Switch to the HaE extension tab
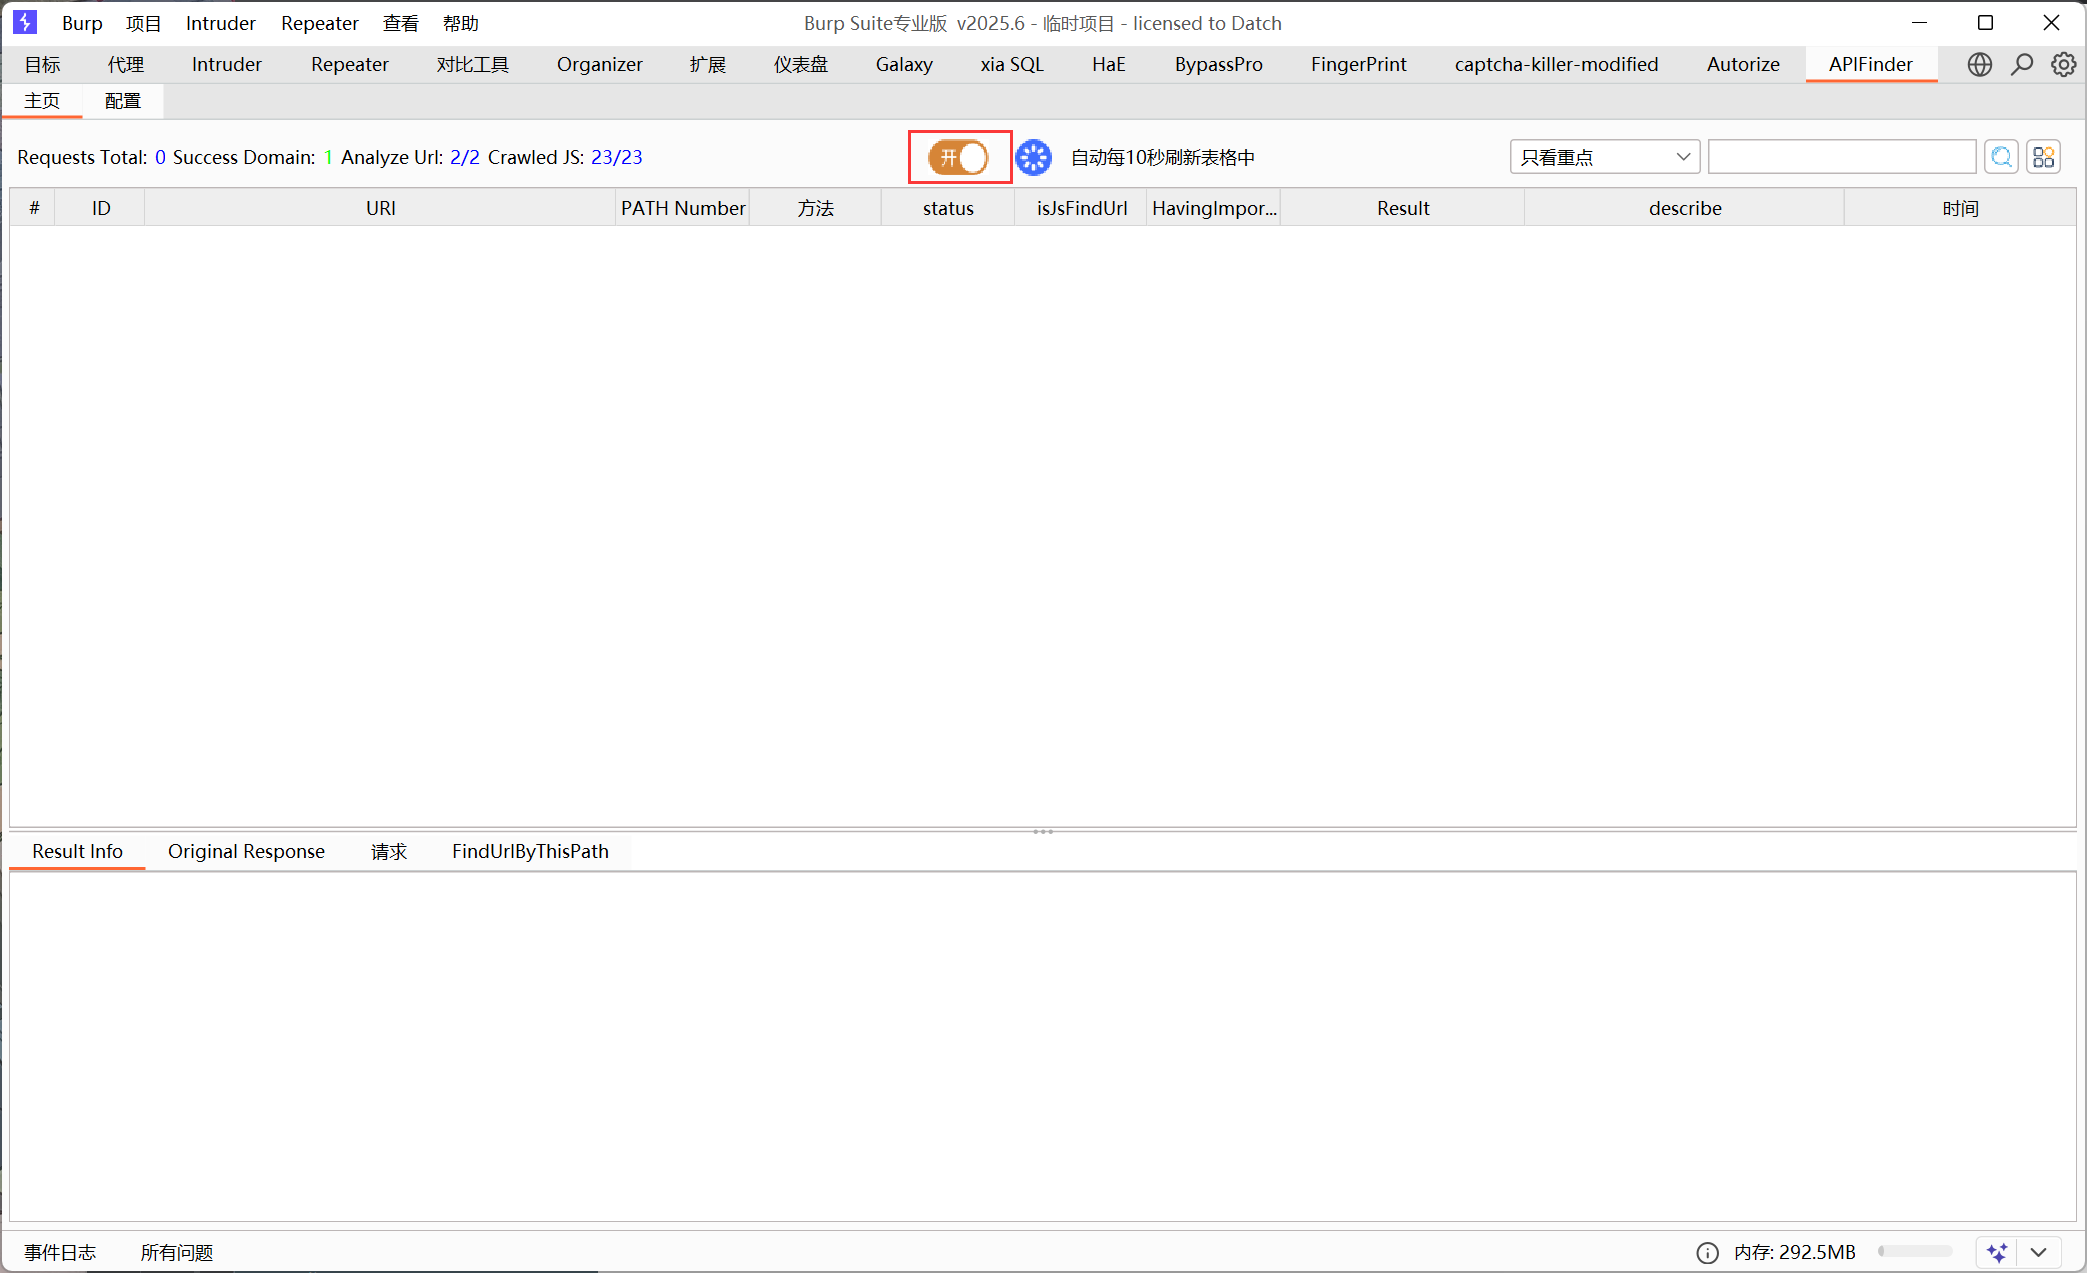 click(1108, 64)
